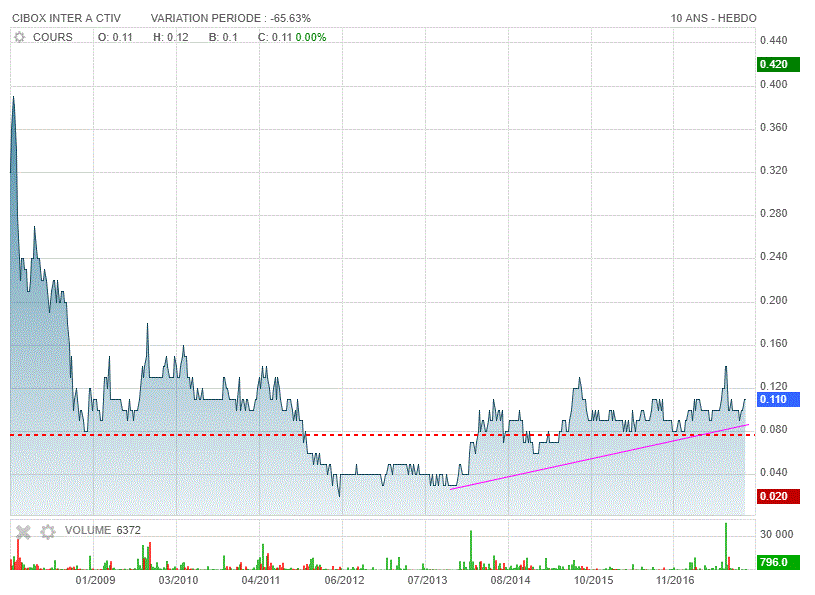The width and height of the screenshot is (815, 595).
Task: Click the high value 'H: 0.12'
Action: coord(170,37)
